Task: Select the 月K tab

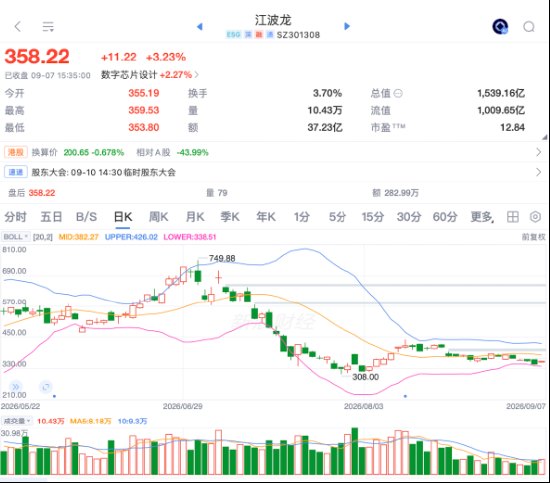Action: click(x=195, y=217)
